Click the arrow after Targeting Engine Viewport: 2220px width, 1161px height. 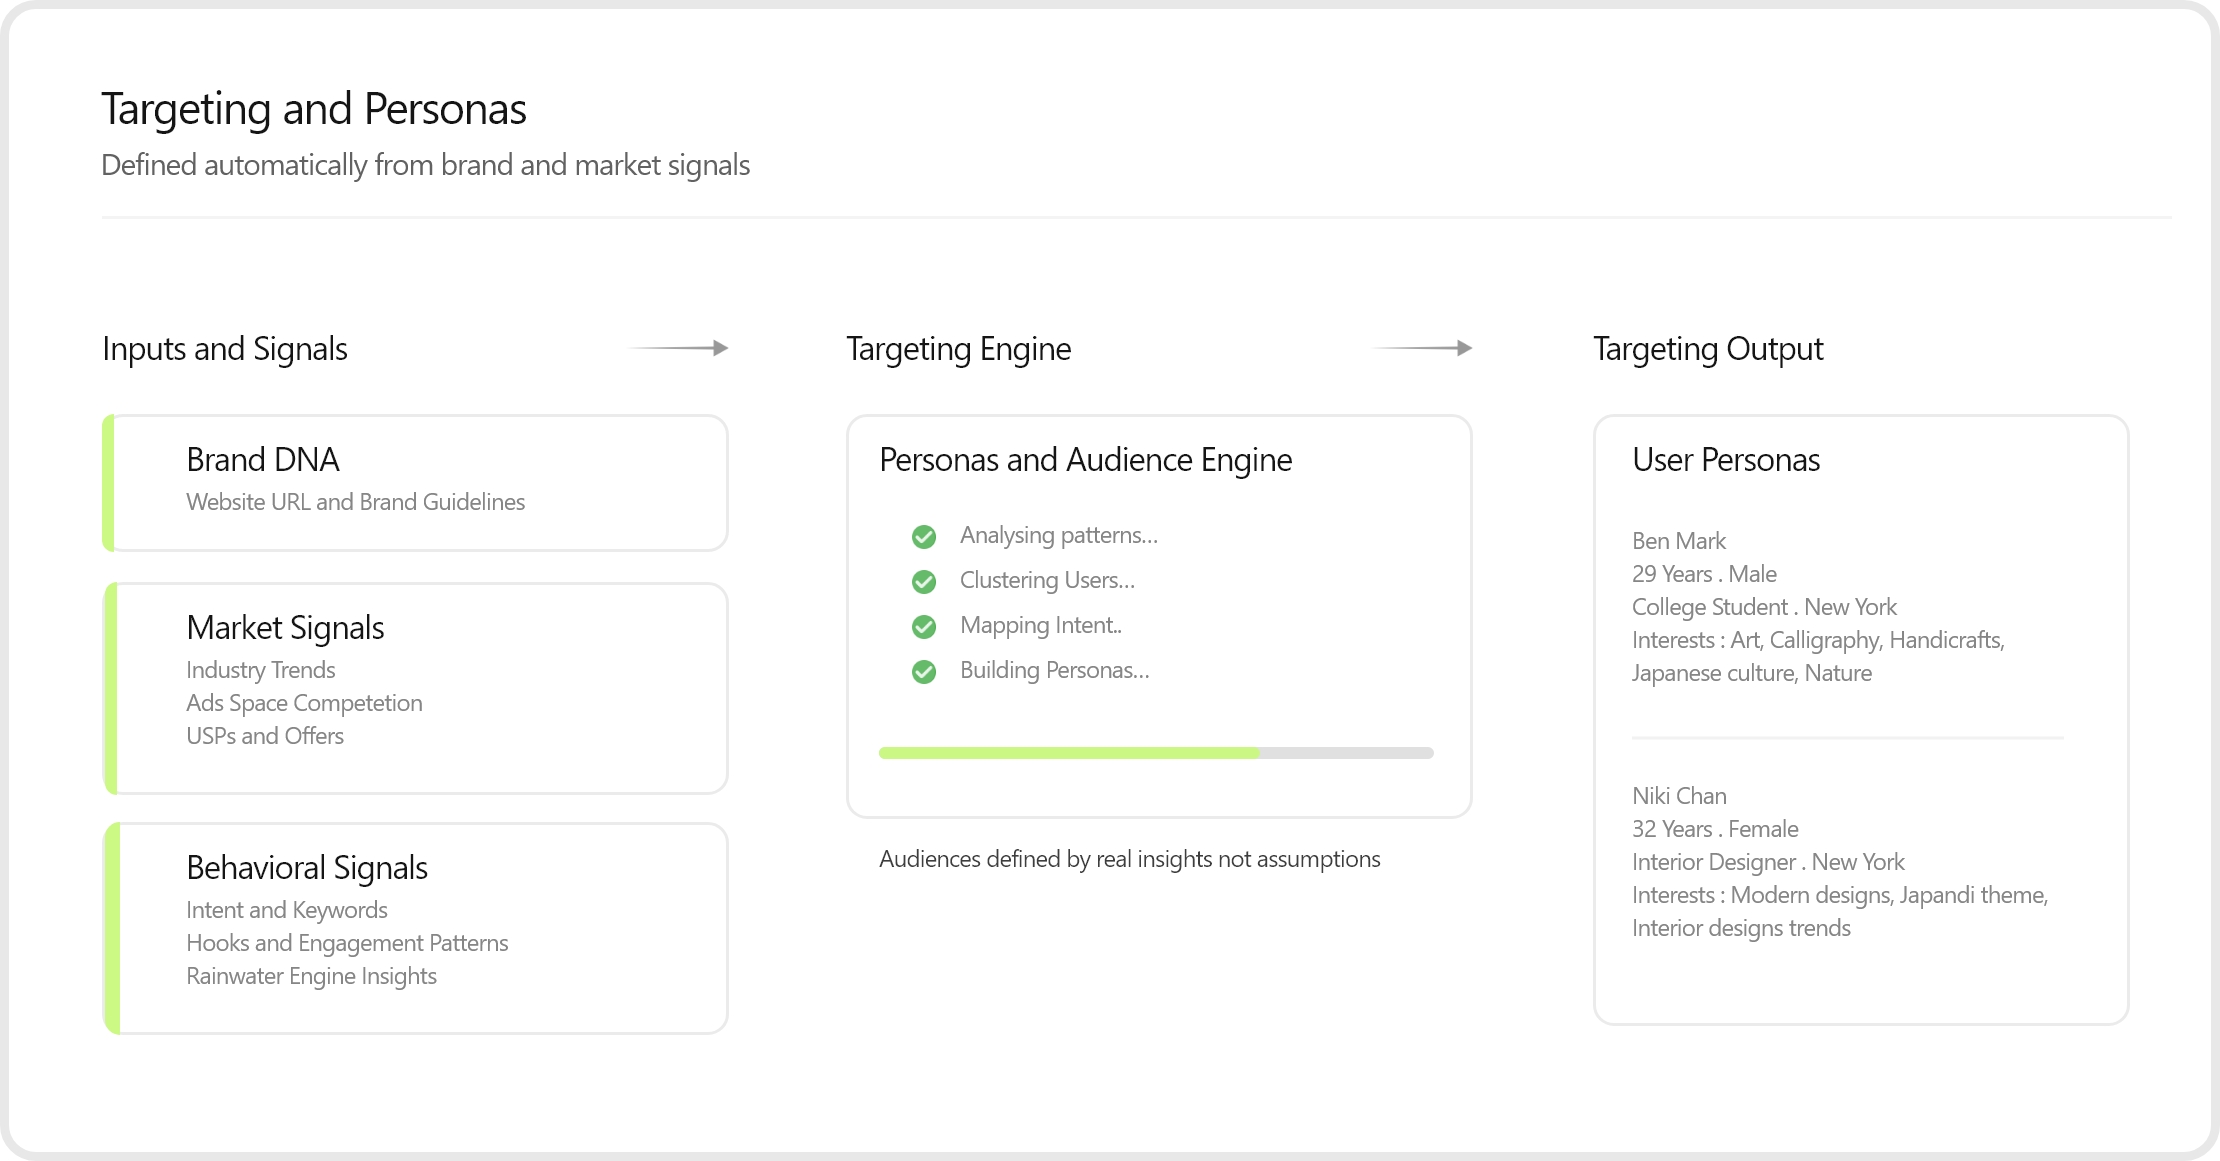pos(1423,348)
